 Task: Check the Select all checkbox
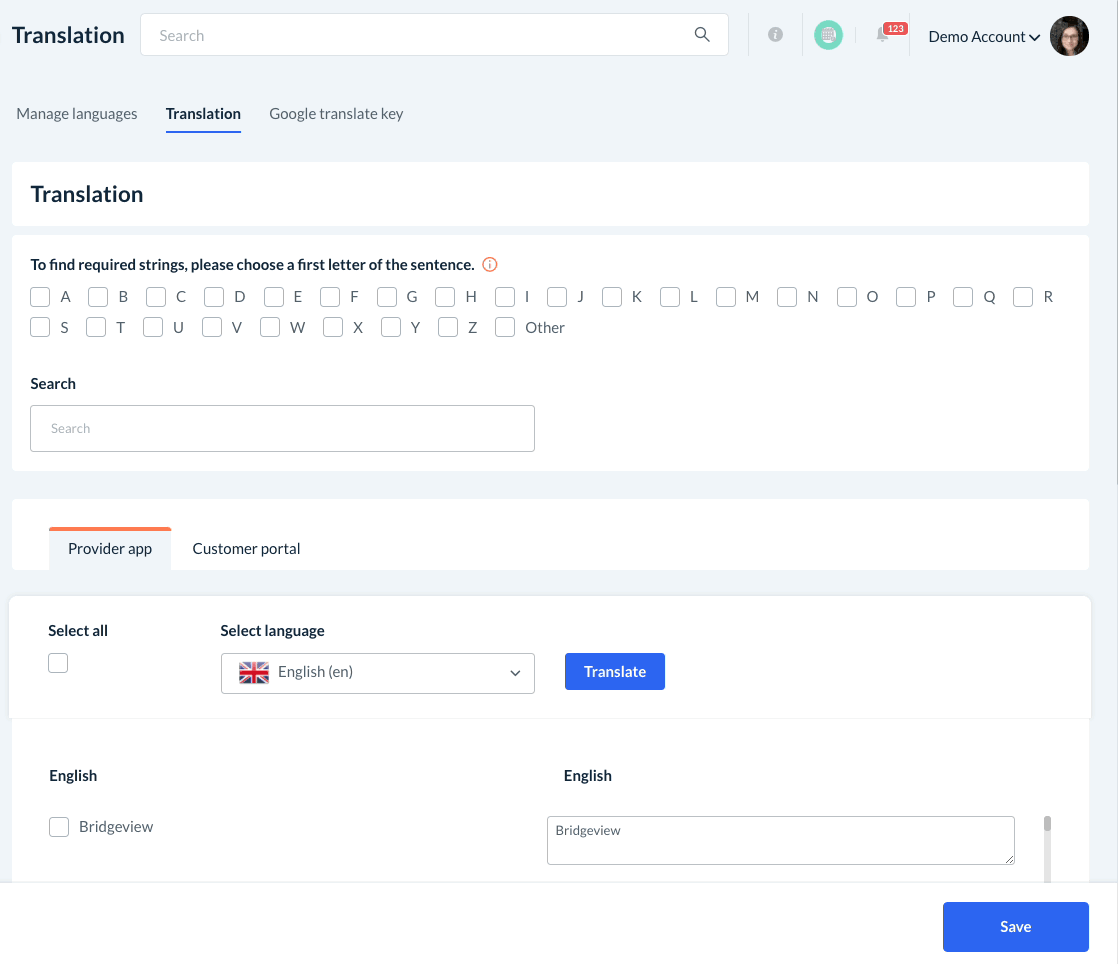[x=58, y=663]
